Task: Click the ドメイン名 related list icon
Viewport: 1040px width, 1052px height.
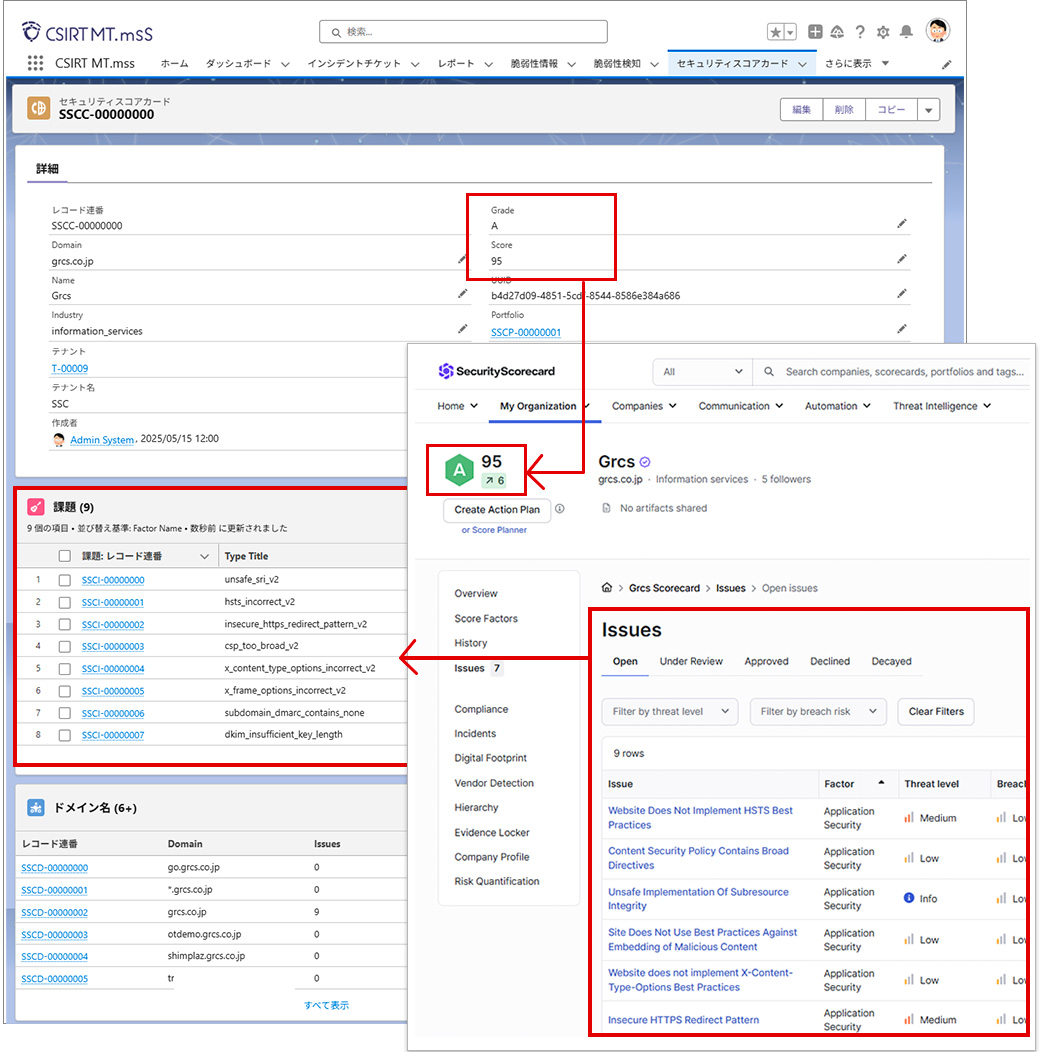Action: 36,807
